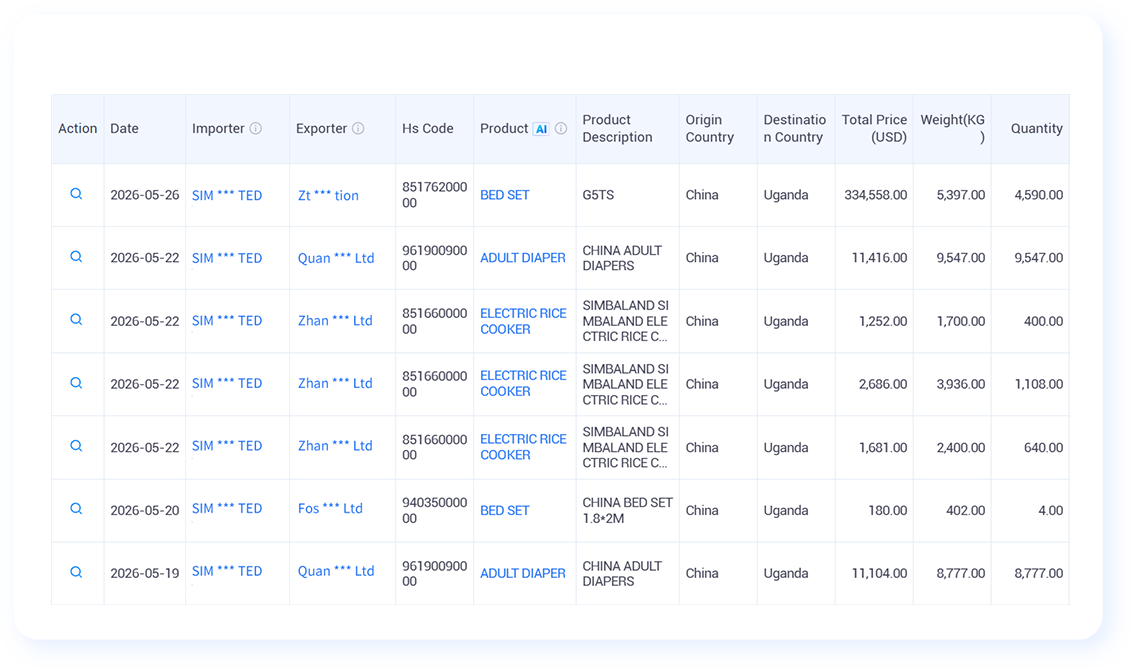Viewport: 1136px width, 672px height.
Task: Click the Destination Country column header
Action: 795,128
